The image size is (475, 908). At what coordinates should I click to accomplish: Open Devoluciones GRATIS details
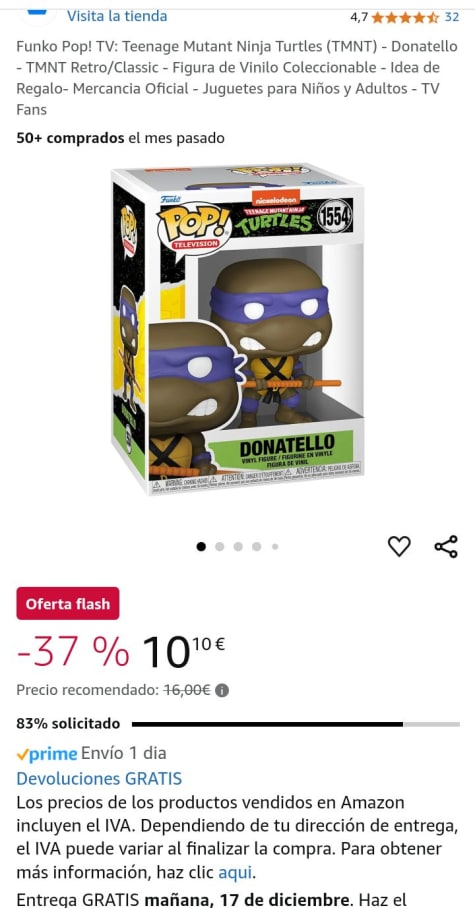click(99, 778)
